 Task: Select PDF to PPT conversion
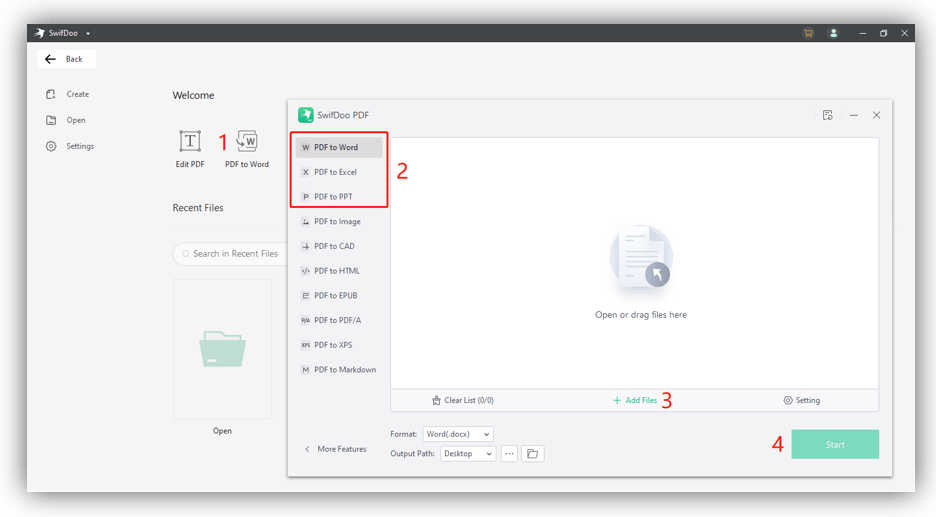coord(338,196)
